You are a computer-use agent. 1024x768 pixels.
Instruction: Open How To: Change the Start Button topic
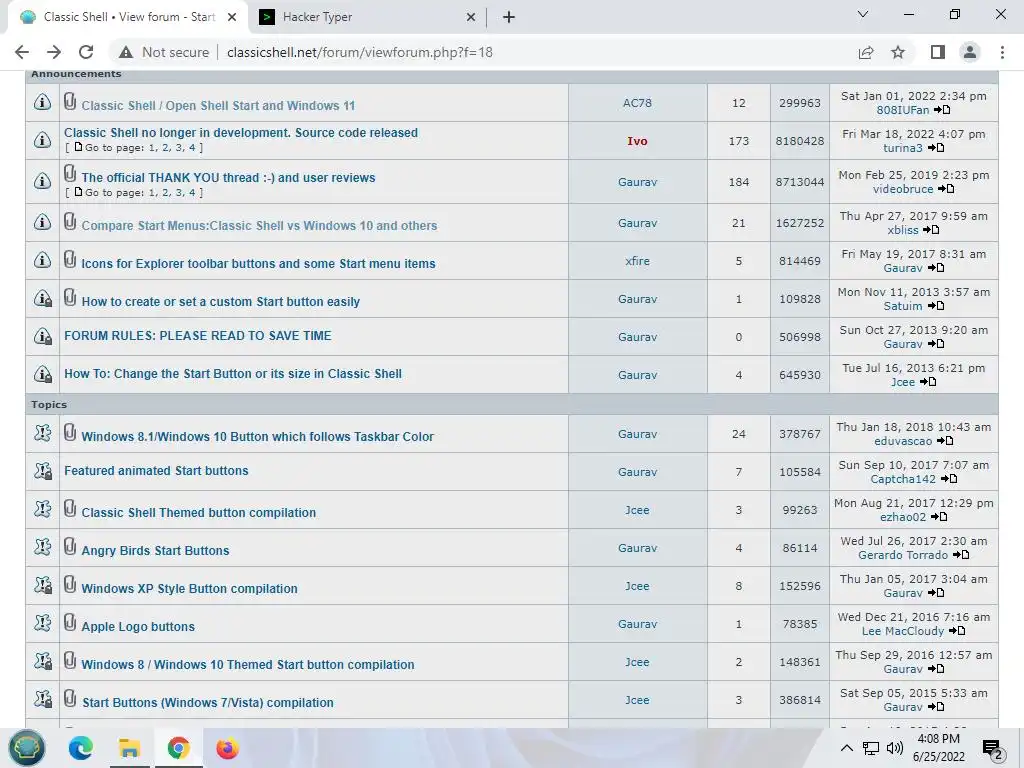click(x=233, y=374)
